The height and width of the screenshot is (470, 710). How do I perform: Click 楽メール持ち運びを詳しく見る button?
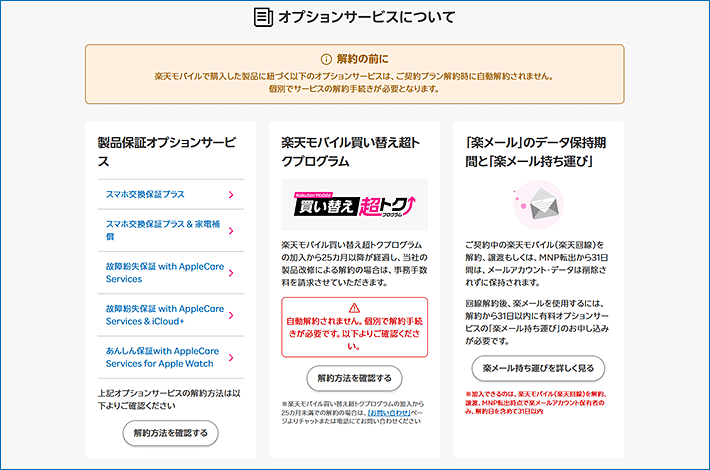tap(538, 368)
